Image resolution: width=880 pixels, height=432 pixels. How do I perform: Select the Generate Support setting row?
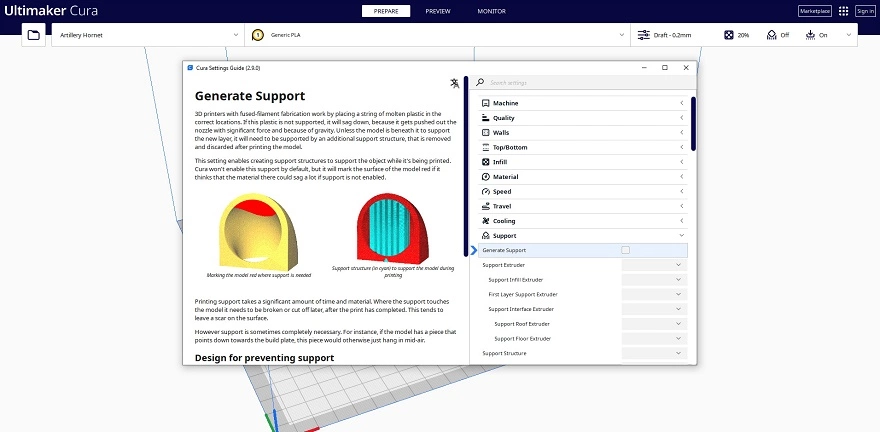point(583,250)
